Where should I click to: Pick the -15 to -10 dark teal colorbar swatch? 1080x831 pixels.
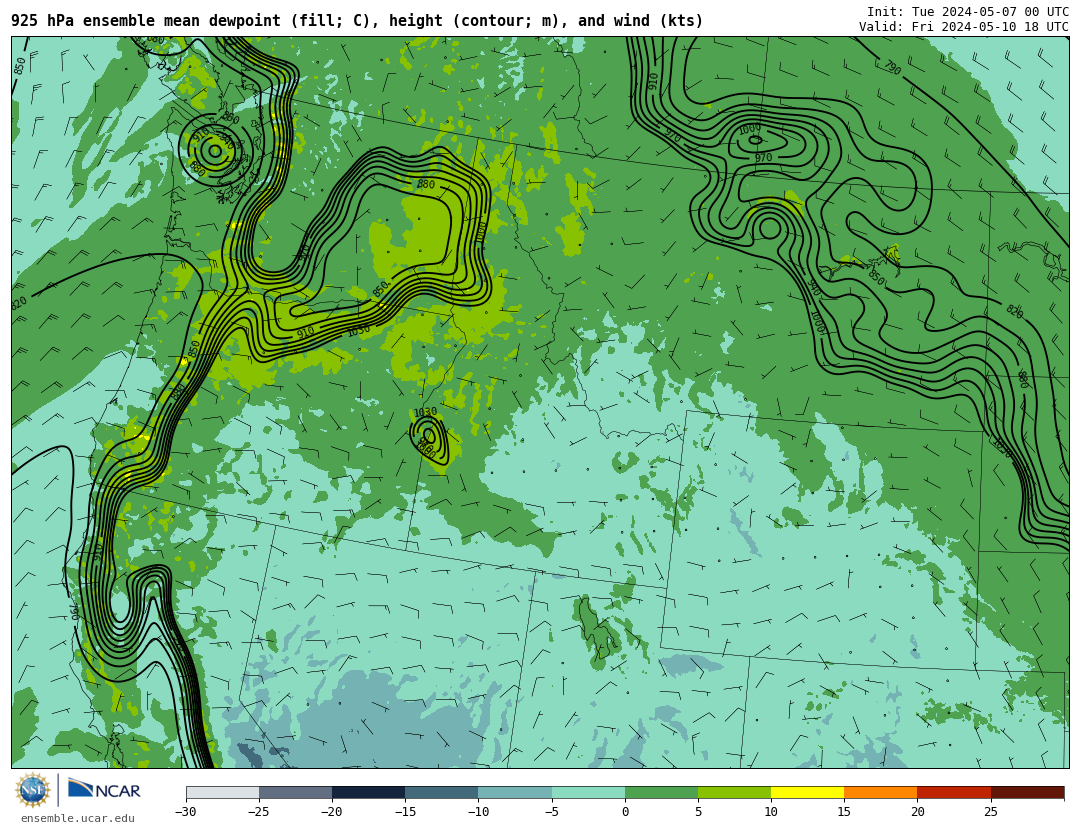coord(442,792)
